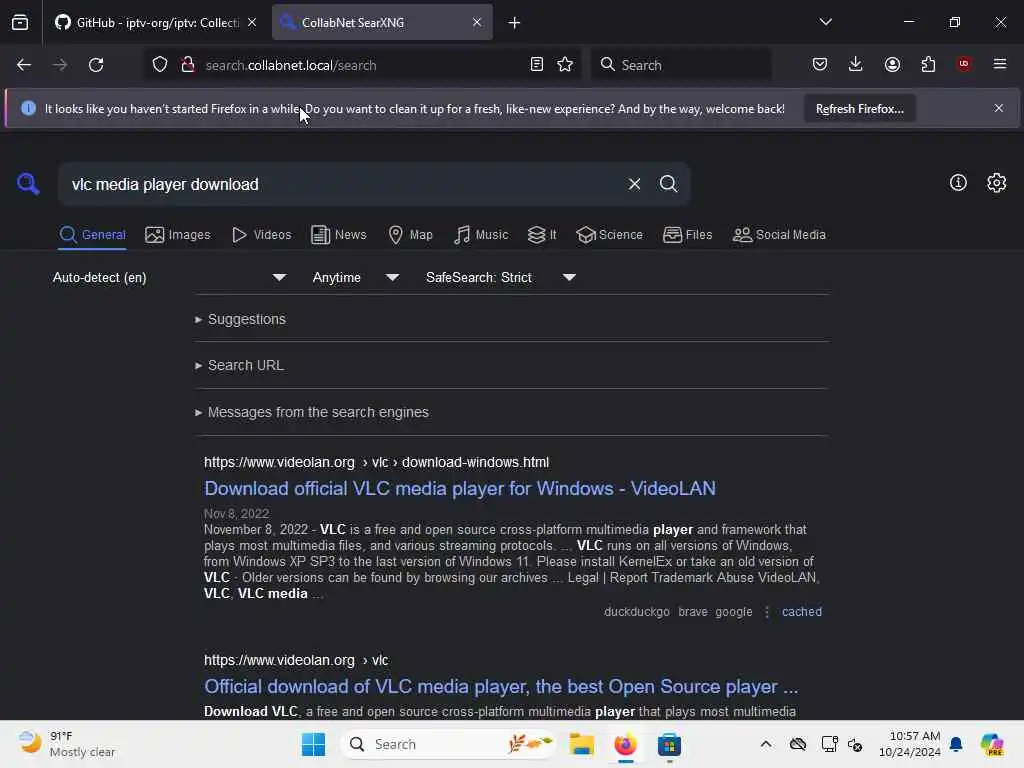Open the Extensions puzzle icon
The image size is (1024, 768).
928,64
